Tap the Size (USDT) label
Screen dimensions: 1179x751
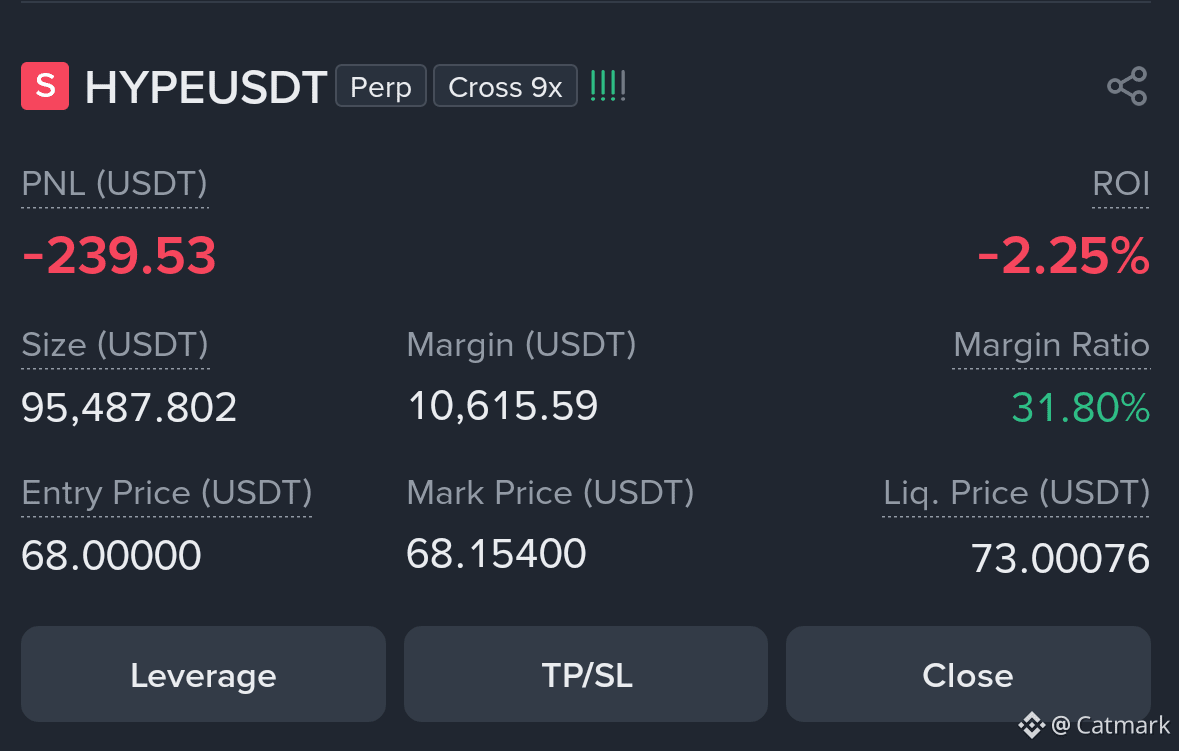click(115, 345)
